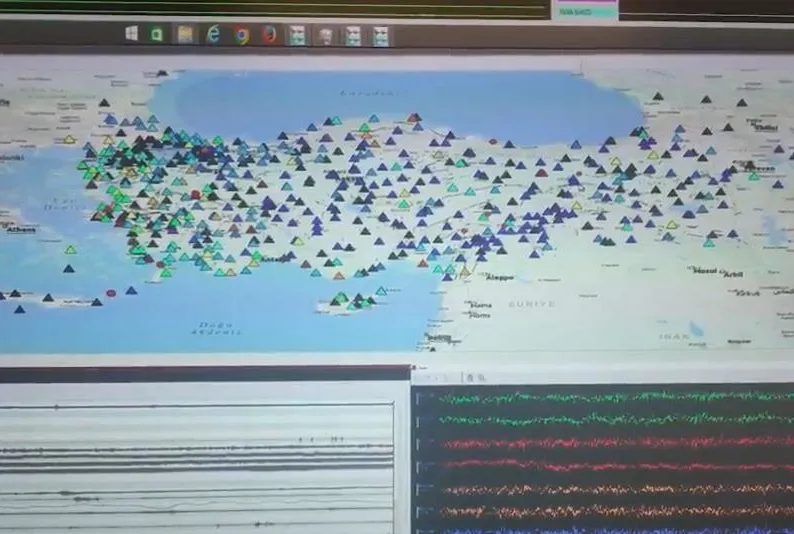Screen dimensions: 794x534
Task: Click the red circle marker south of Turkey's west coast
Action: coord(110,293)
